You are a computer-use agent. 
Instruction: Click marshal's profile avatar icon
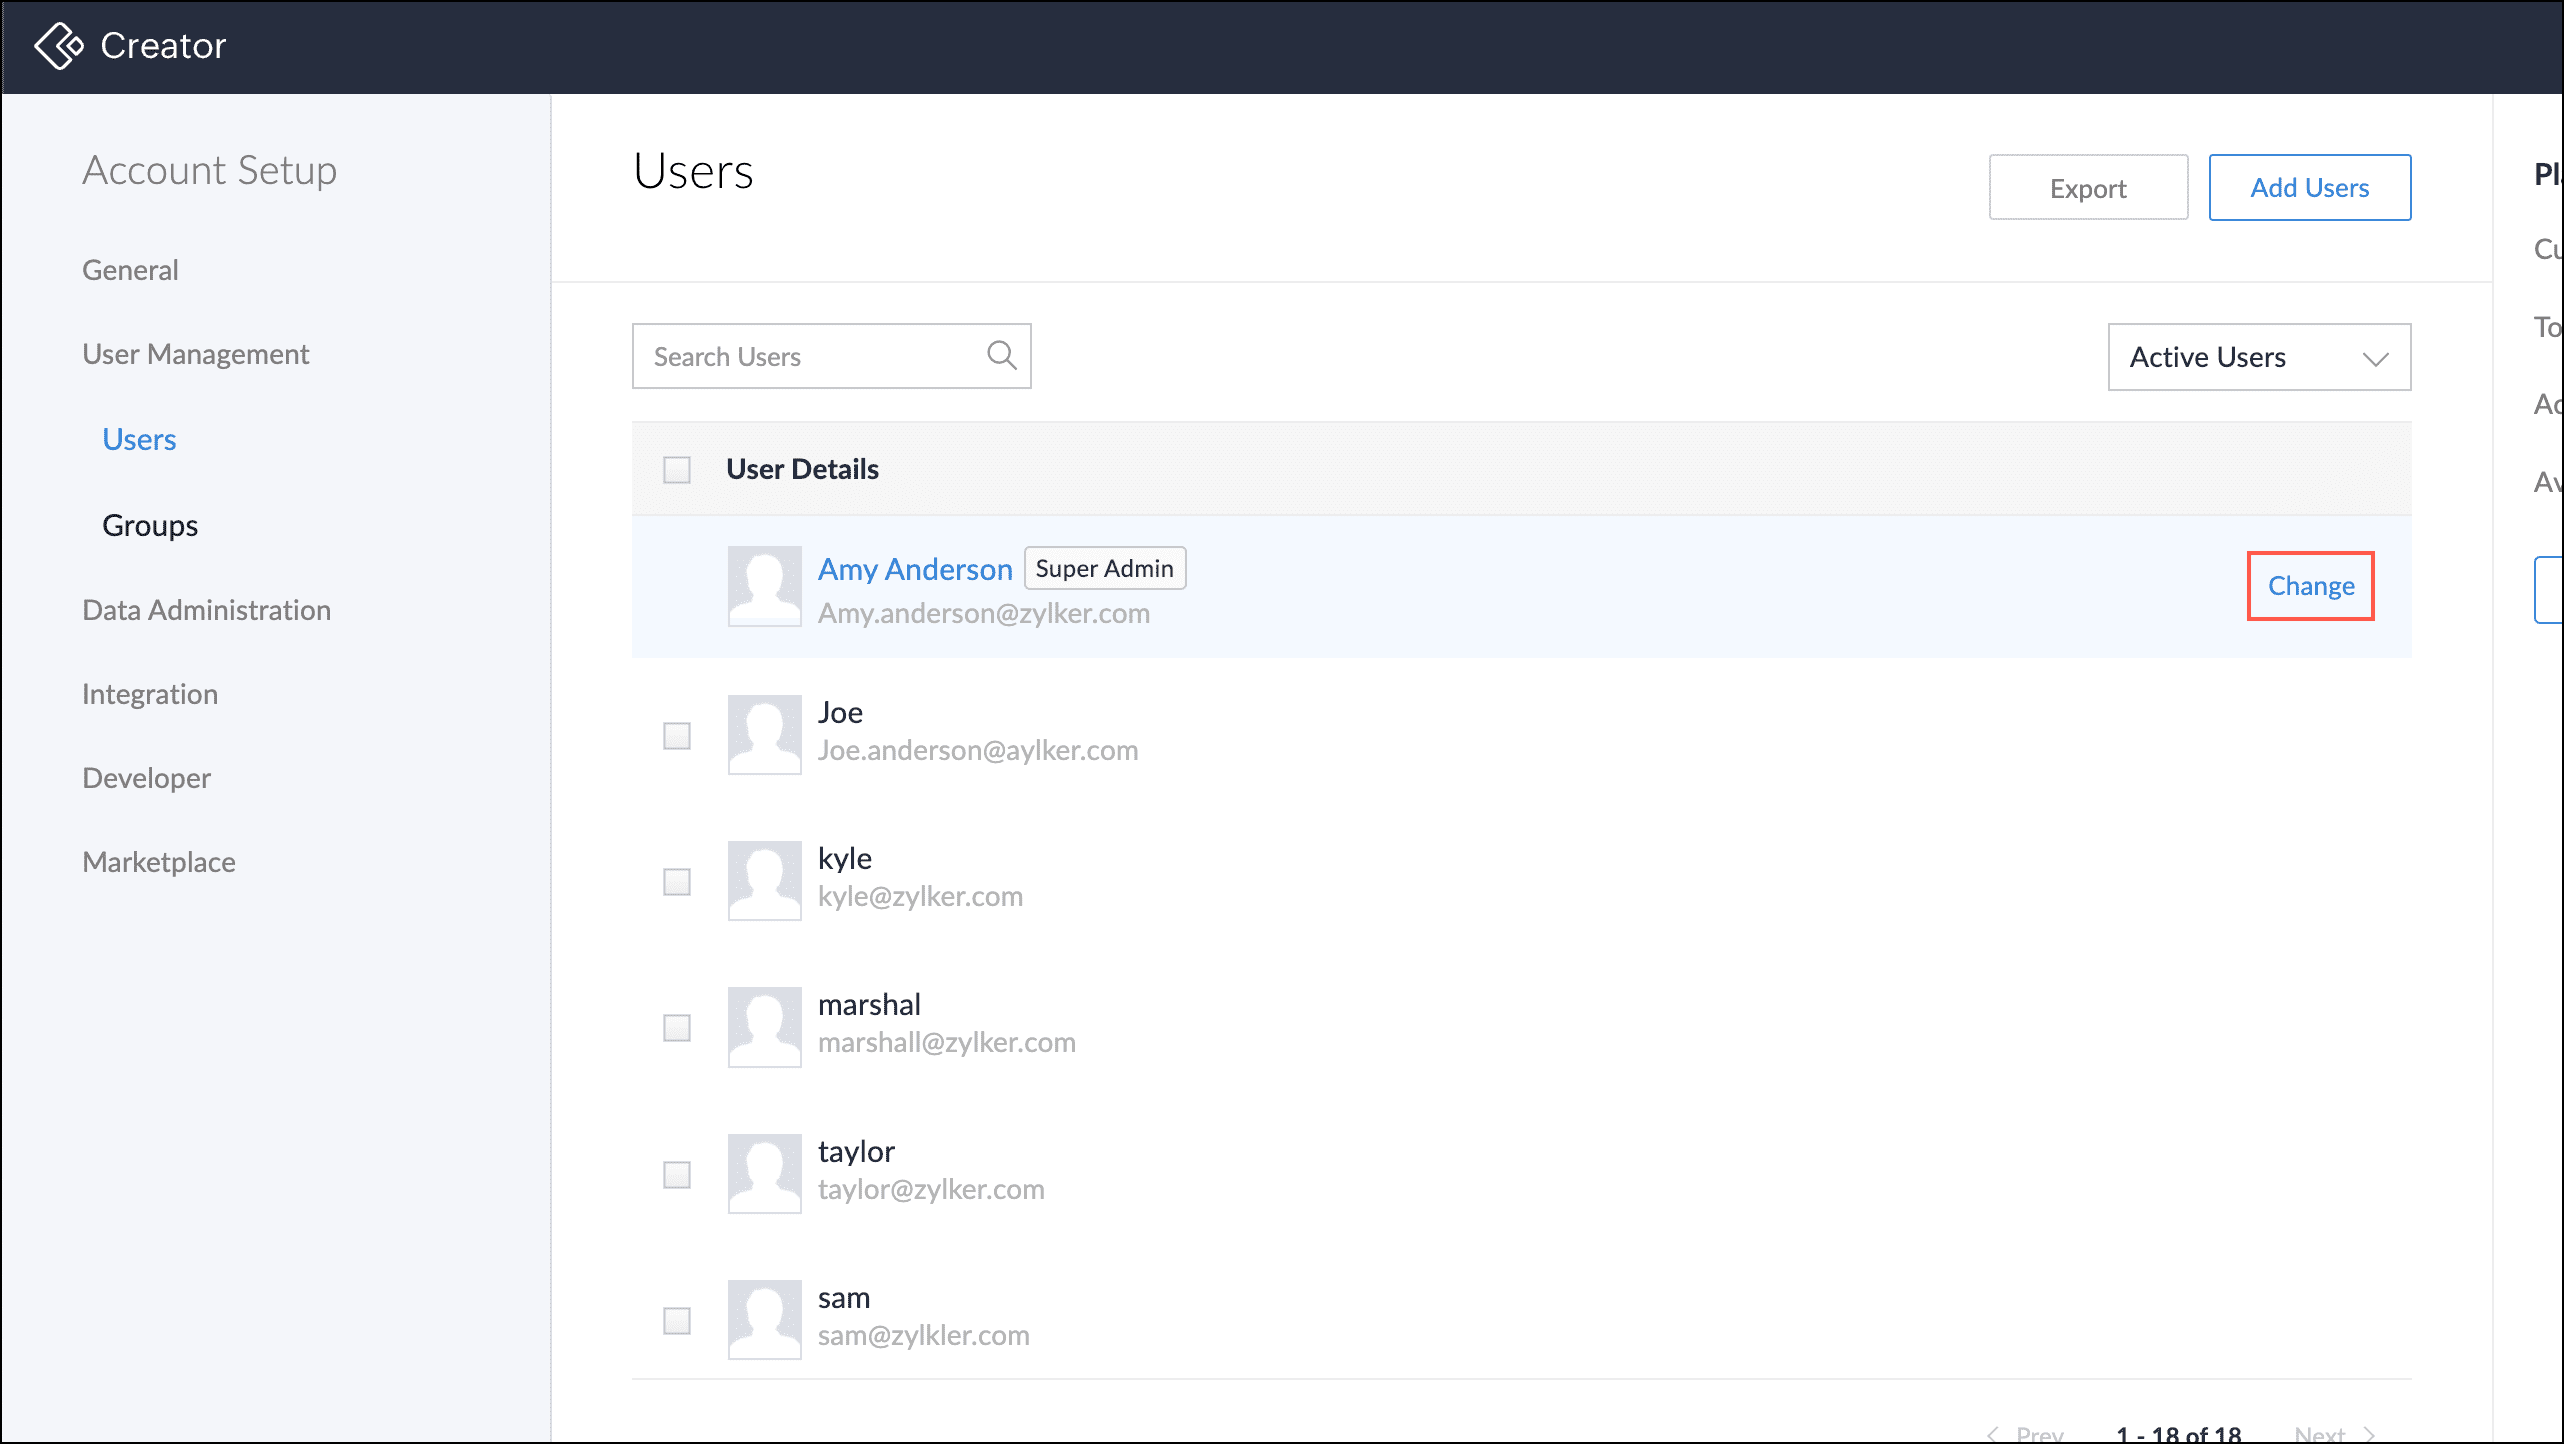(x=764, y=1026)
